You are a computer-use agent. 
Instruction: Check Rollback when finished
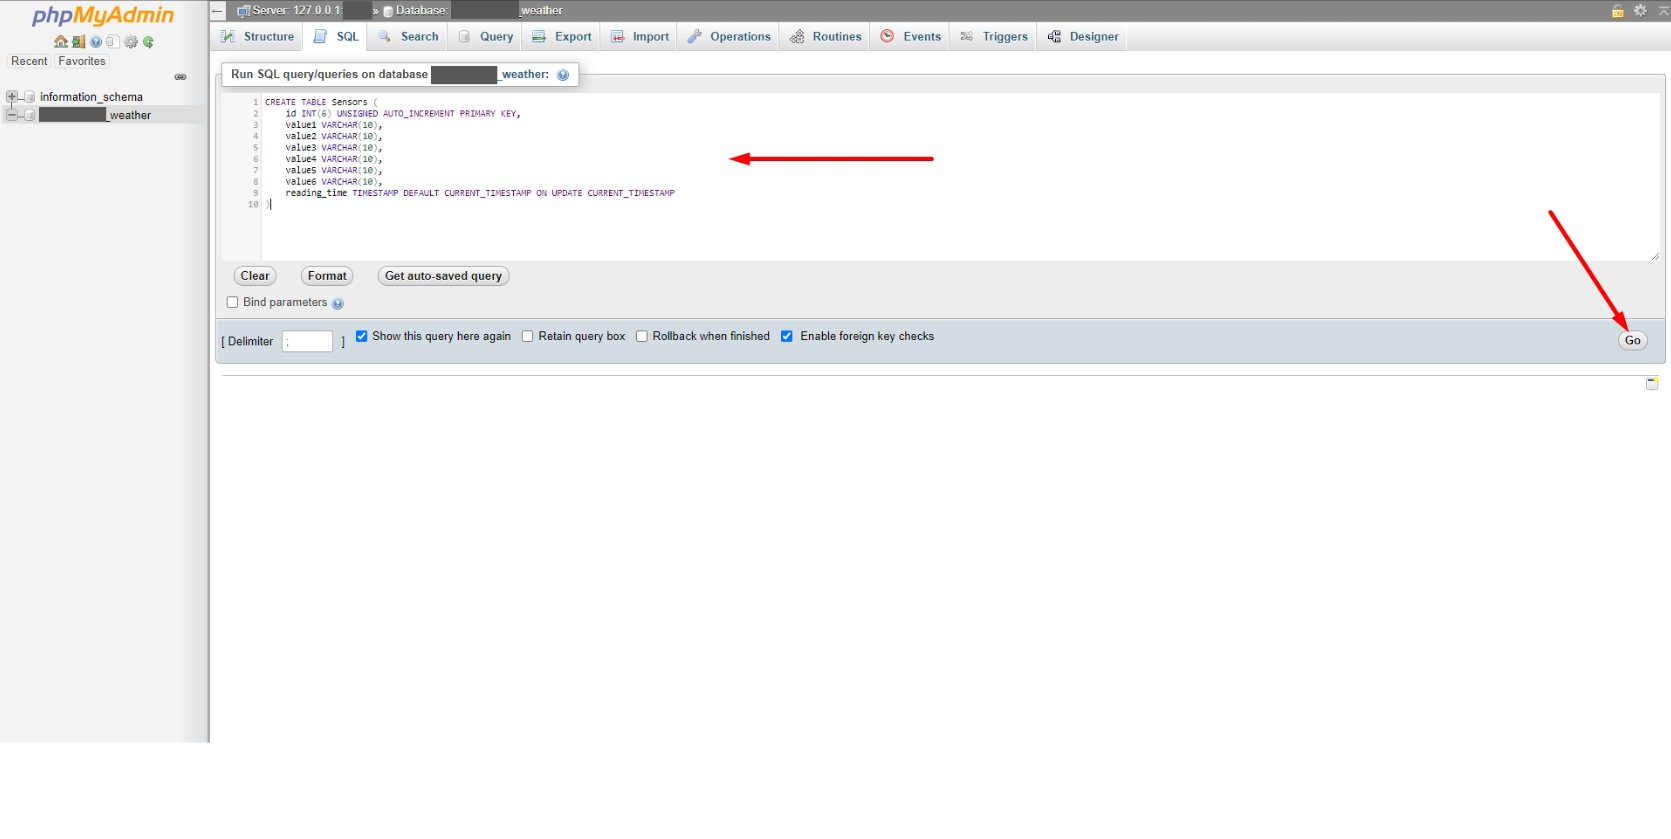(x=642, y=336)
